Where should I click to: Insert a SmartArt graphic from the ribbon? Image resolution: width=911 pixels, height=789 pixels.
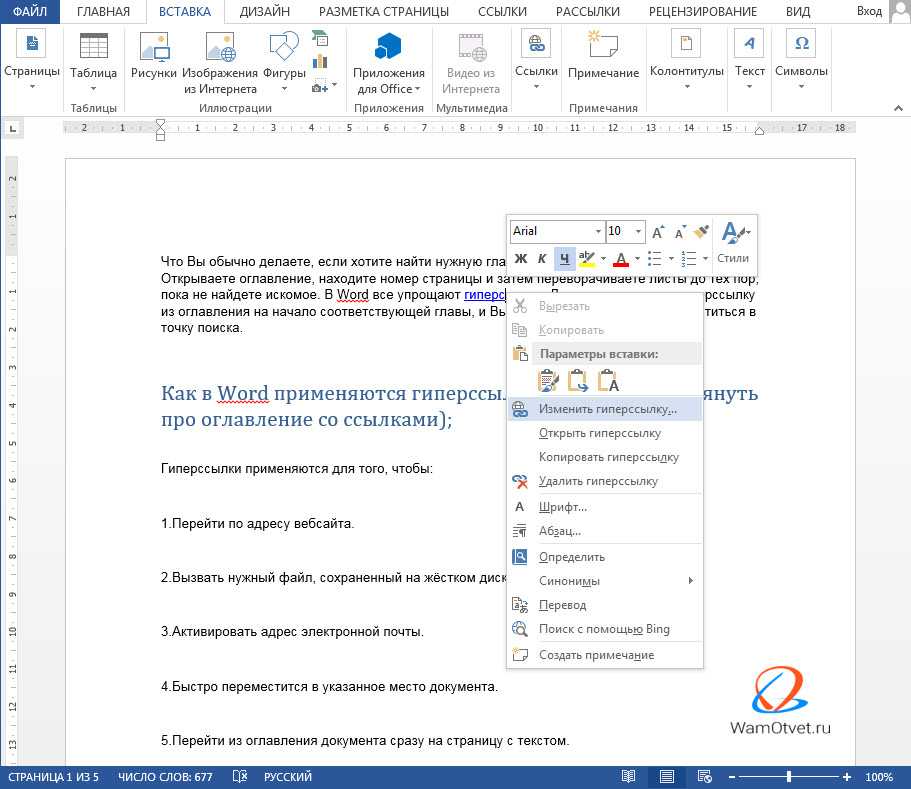[x=320, y=39]
